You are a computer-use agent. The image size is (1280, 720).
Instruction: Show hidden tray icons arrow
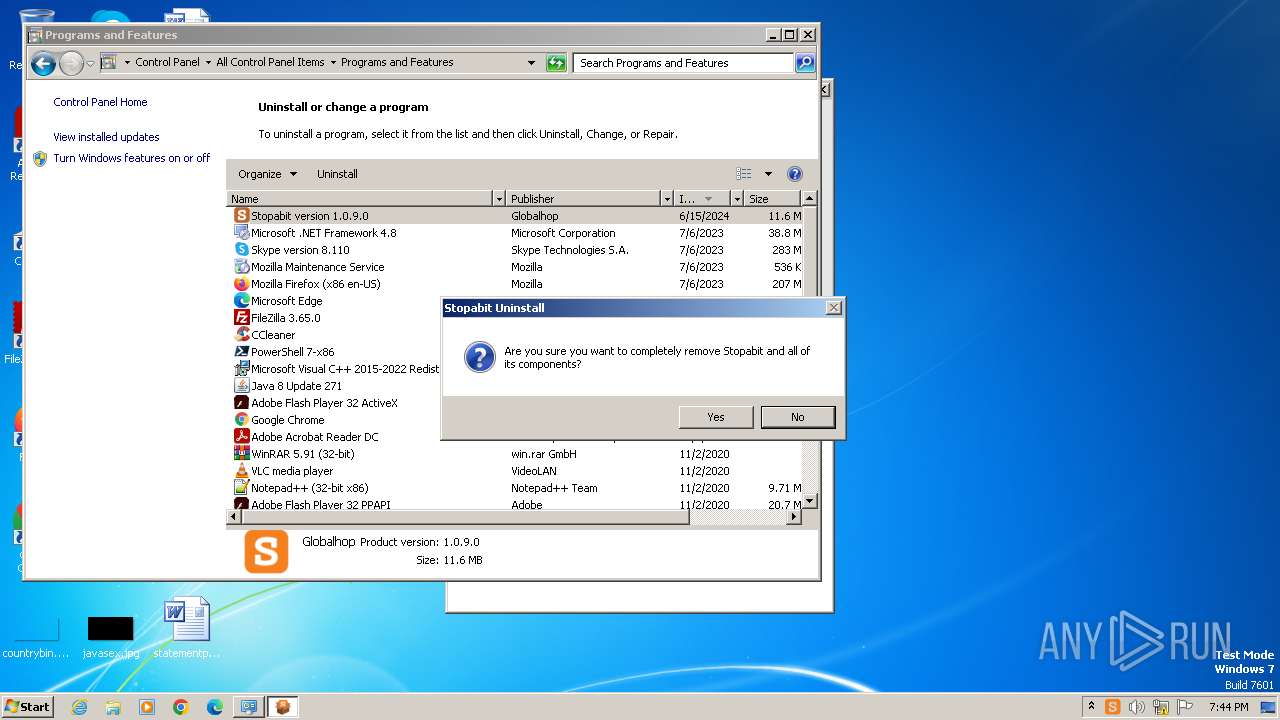1091,707
